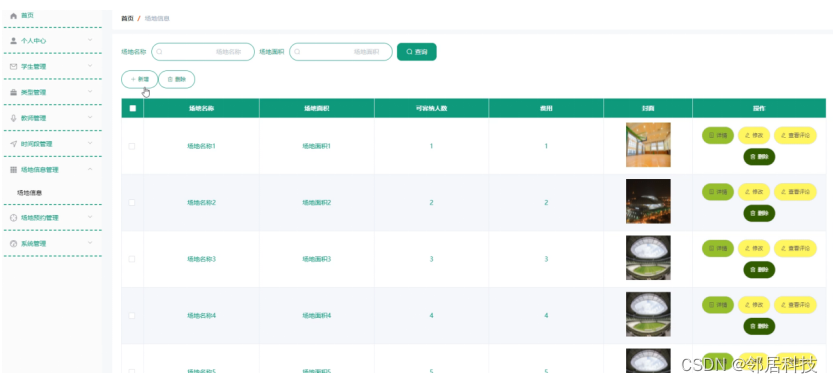Open 详情 details for row 场地名称4
Screen dimensions: 833x383
pos(718,305)
